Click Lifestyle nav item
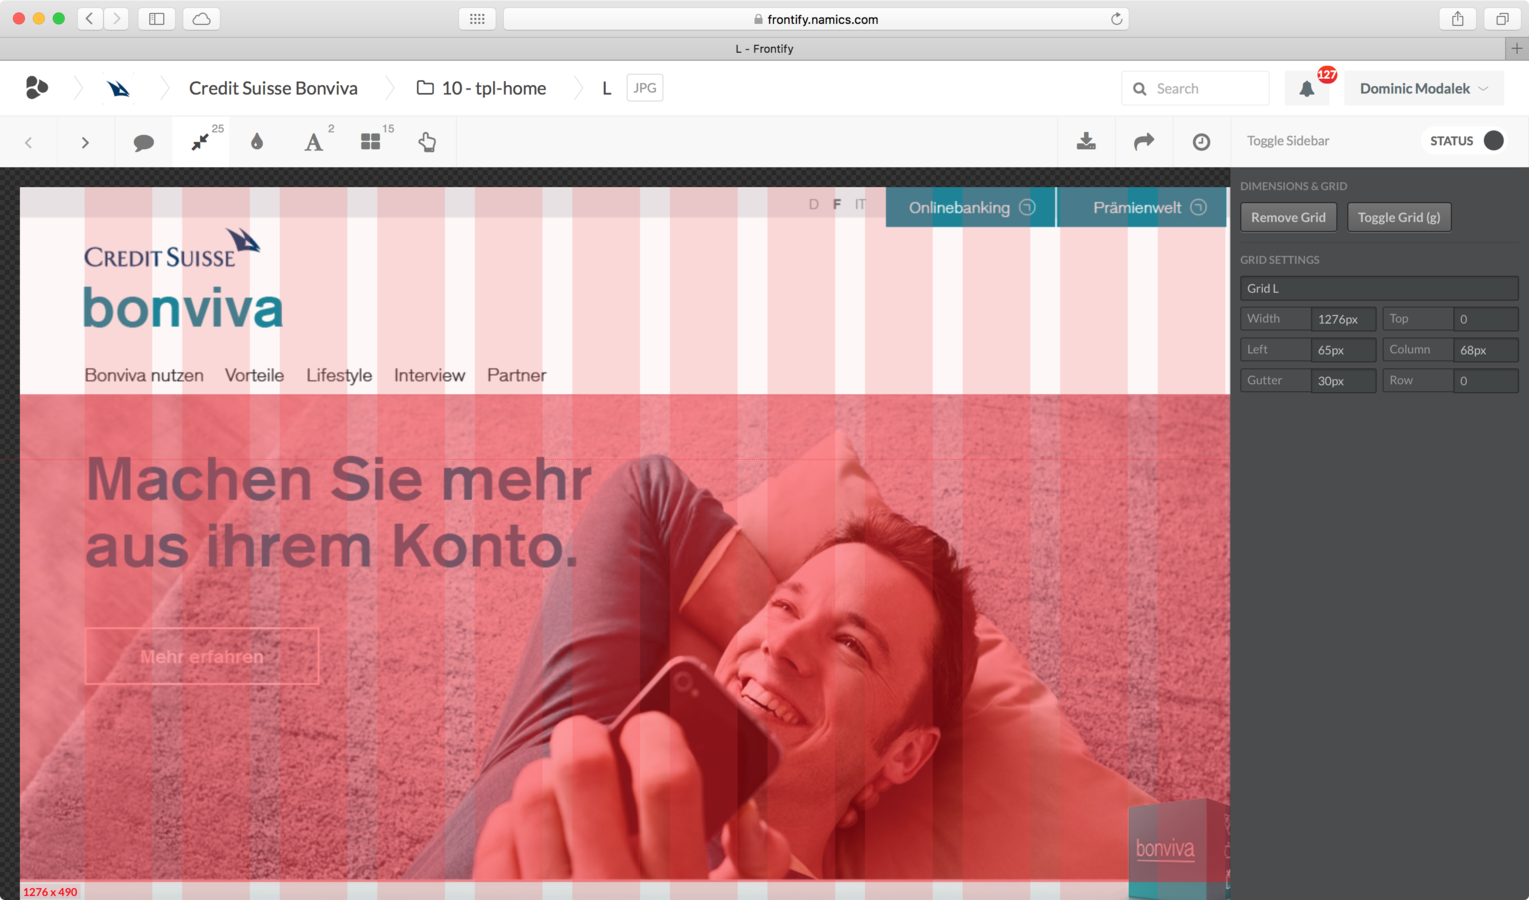 tap(339, 375)
